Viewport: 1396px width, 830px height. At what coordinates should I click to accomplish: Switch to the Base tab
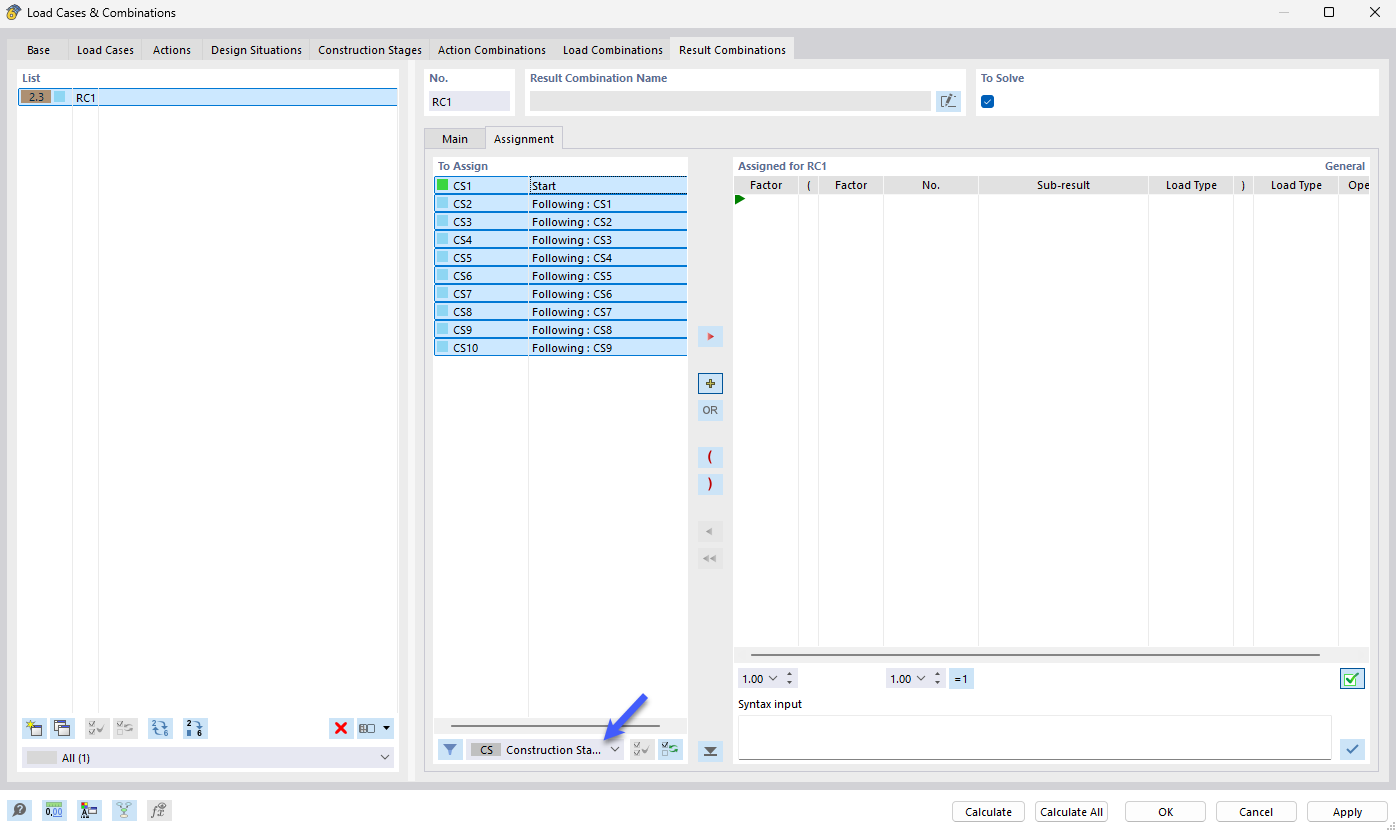(x=39, y=50)
